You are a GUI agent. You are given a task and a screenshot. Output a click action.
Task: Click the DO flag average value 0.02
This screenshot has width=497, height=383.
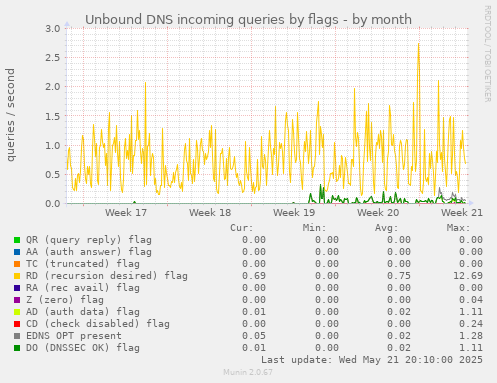398,348
